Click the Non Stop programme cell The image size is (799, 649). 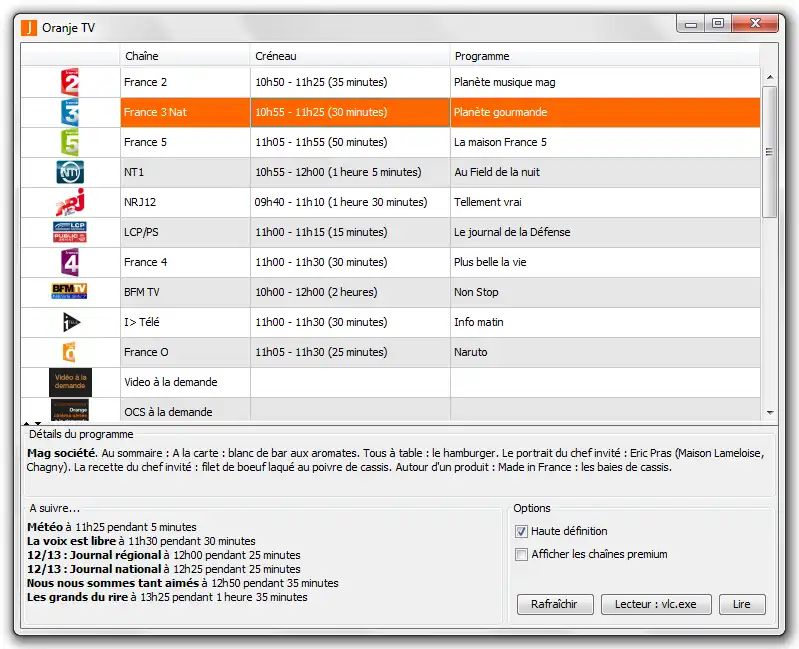pyautogui.click(x=605, y=292)
